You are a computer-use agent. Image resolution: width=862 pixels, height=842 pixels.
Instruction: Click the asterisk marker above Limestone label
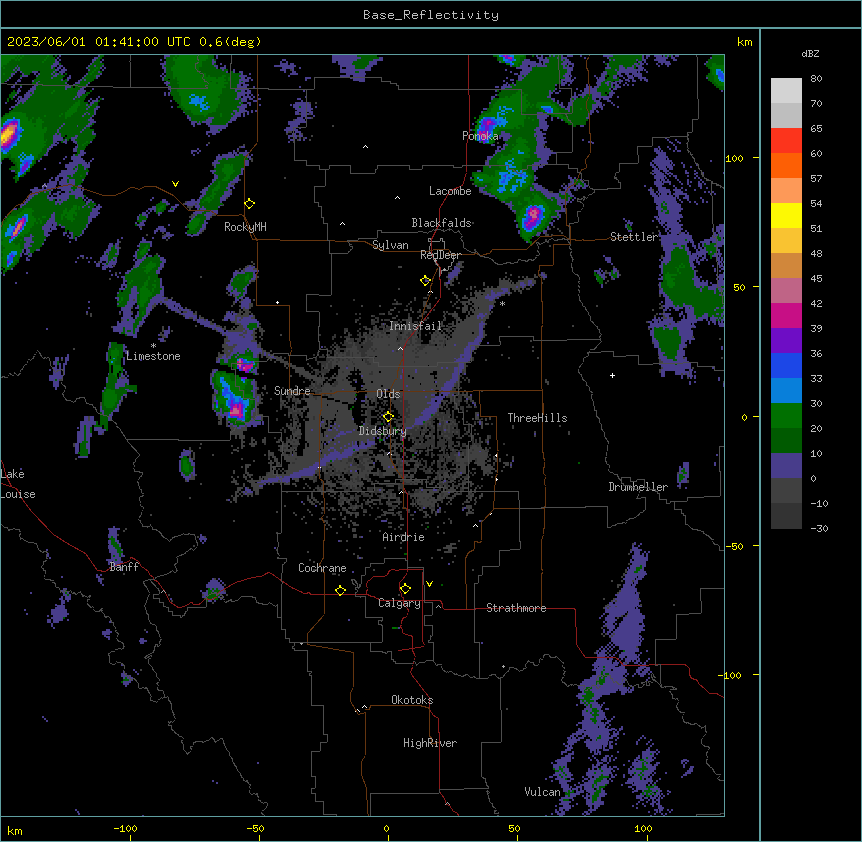coord(153,346)
